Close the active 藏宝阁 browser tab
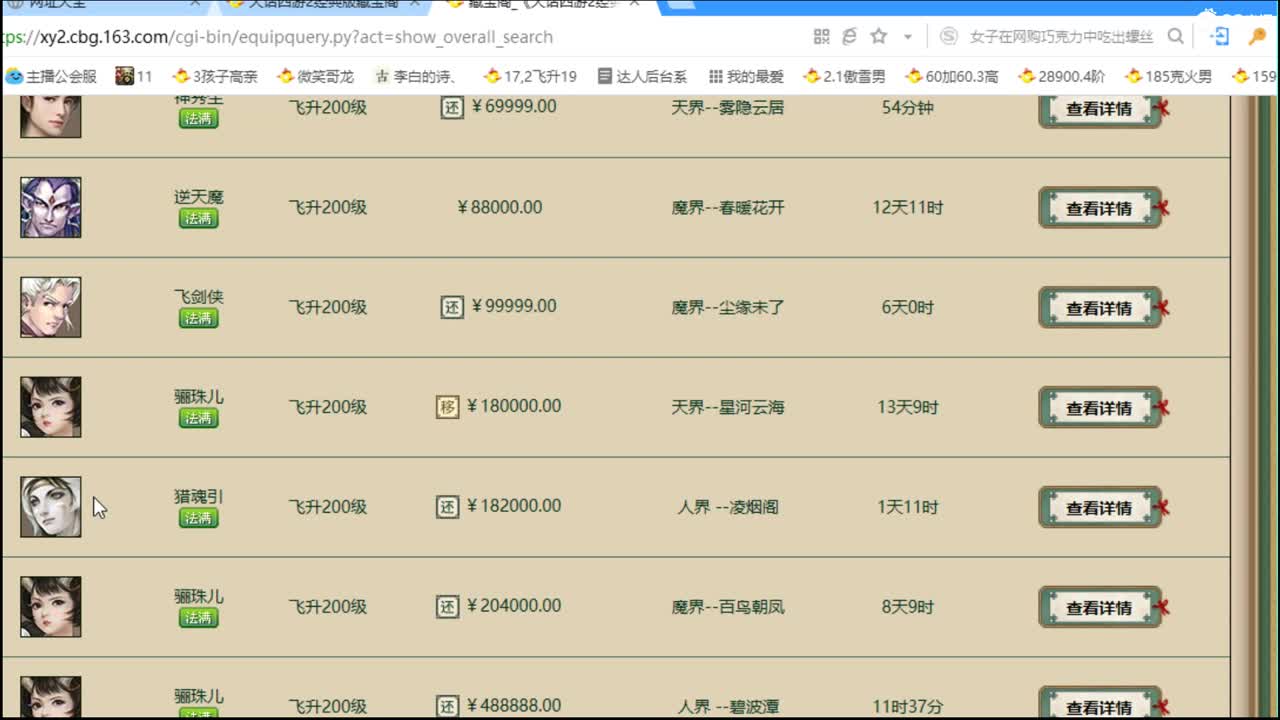The height and width of the screenshot is (720, 1280). (x=634, y=4)
